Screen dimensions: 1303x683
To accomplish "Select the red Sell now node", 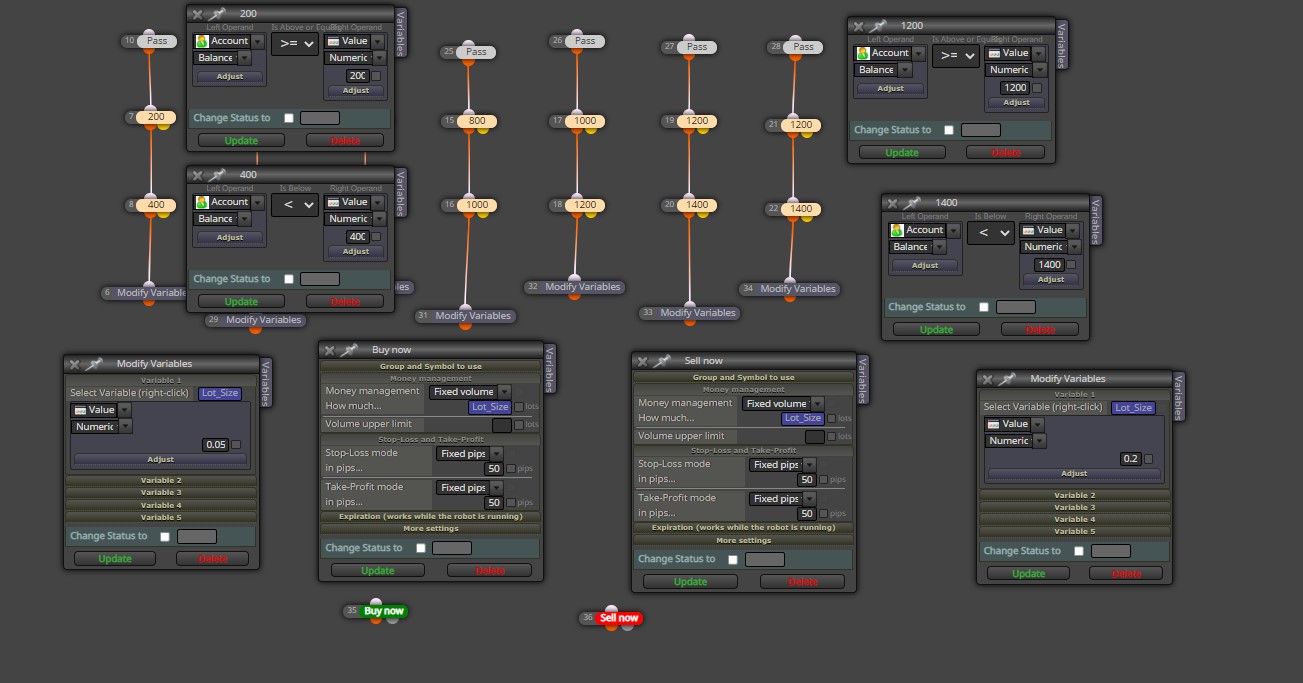I will click(619, 618).
